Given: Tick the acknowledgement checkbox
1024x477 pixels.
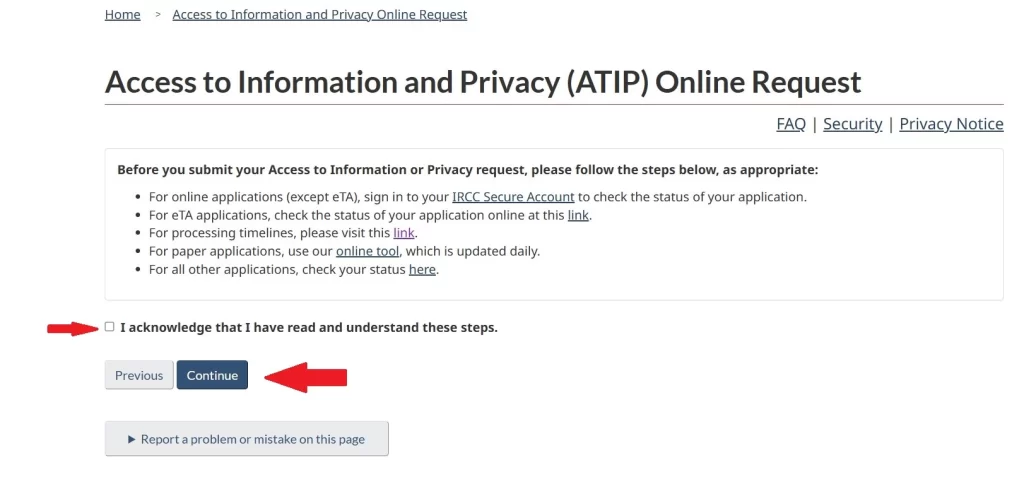Looking at the screenshot, I should [110, 327].
